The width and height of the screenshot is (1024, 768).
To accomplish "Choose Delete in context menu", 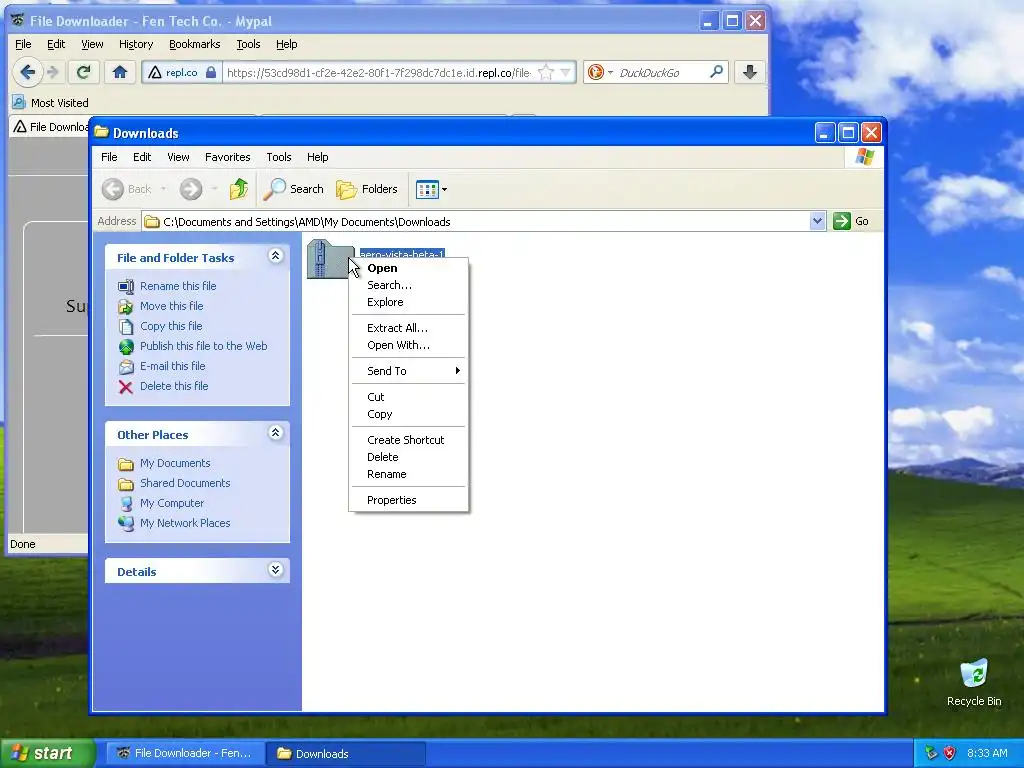I will point(408,457).
